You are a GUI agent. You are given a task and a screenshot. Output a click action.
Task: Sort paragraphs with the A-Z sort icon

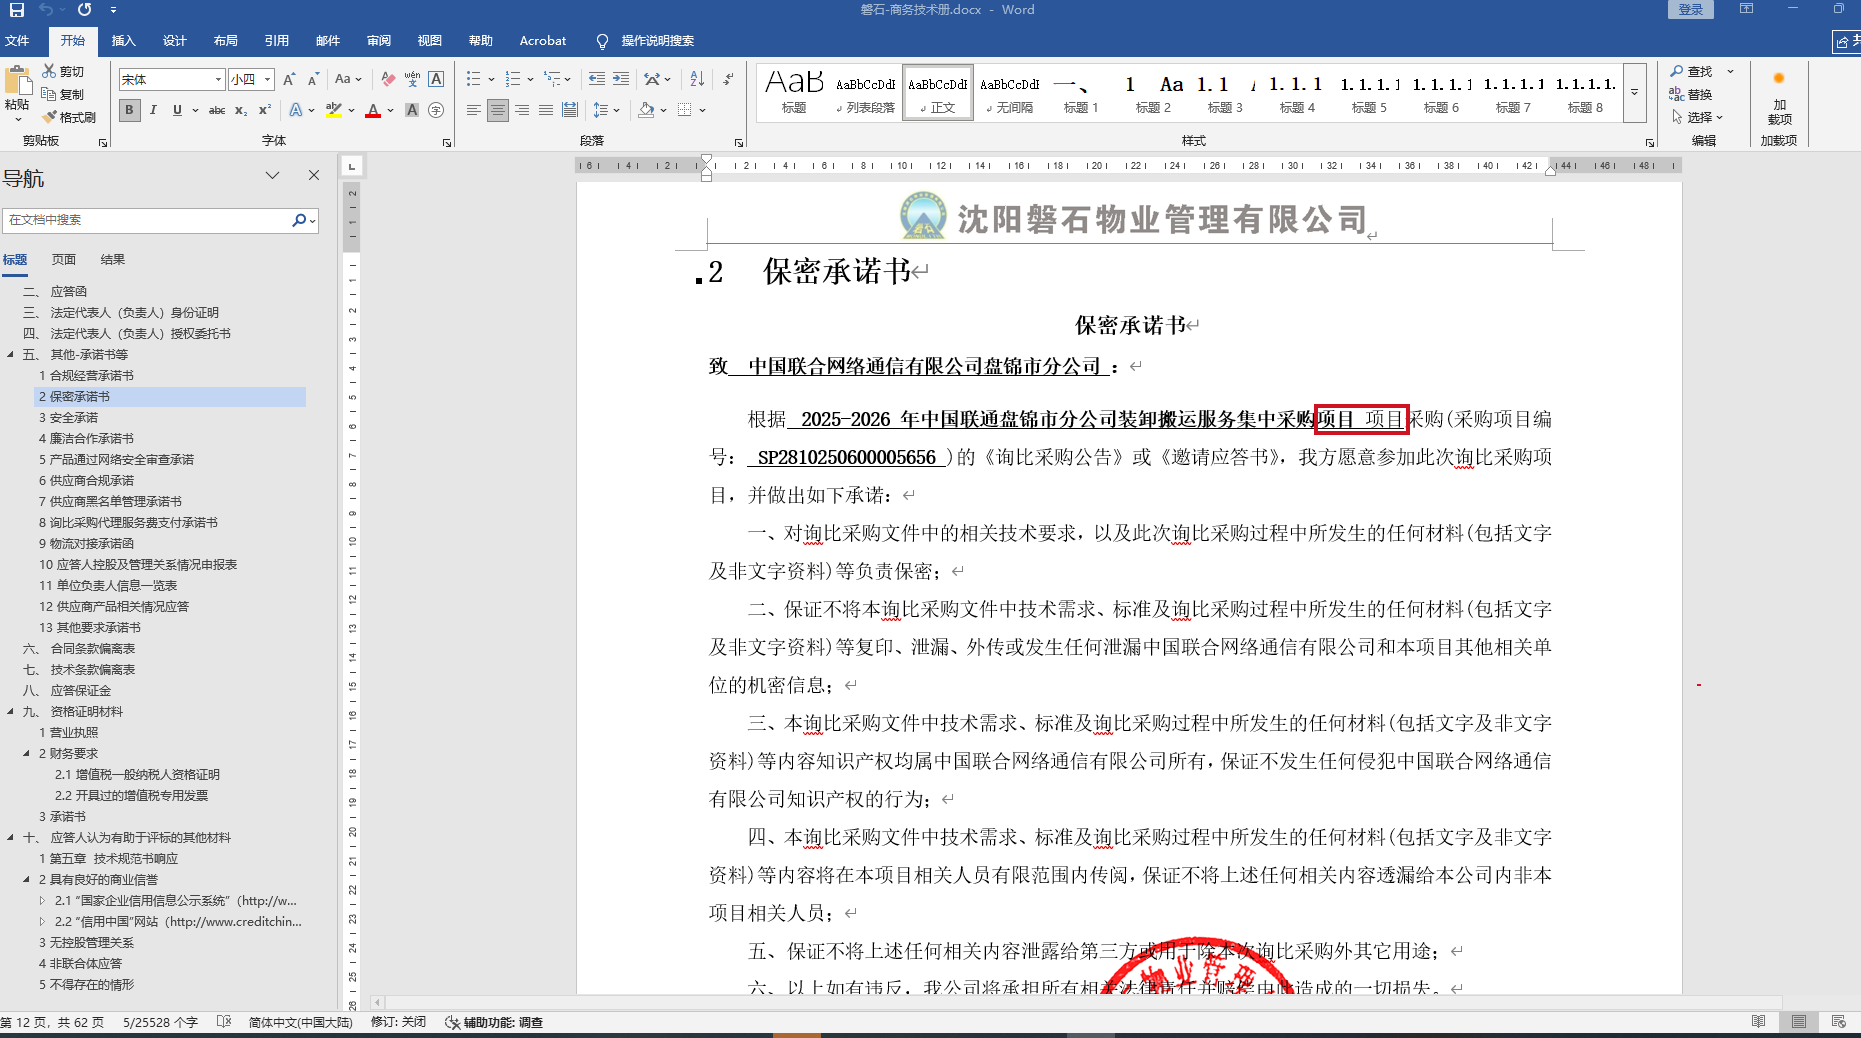tap(697, 79)
